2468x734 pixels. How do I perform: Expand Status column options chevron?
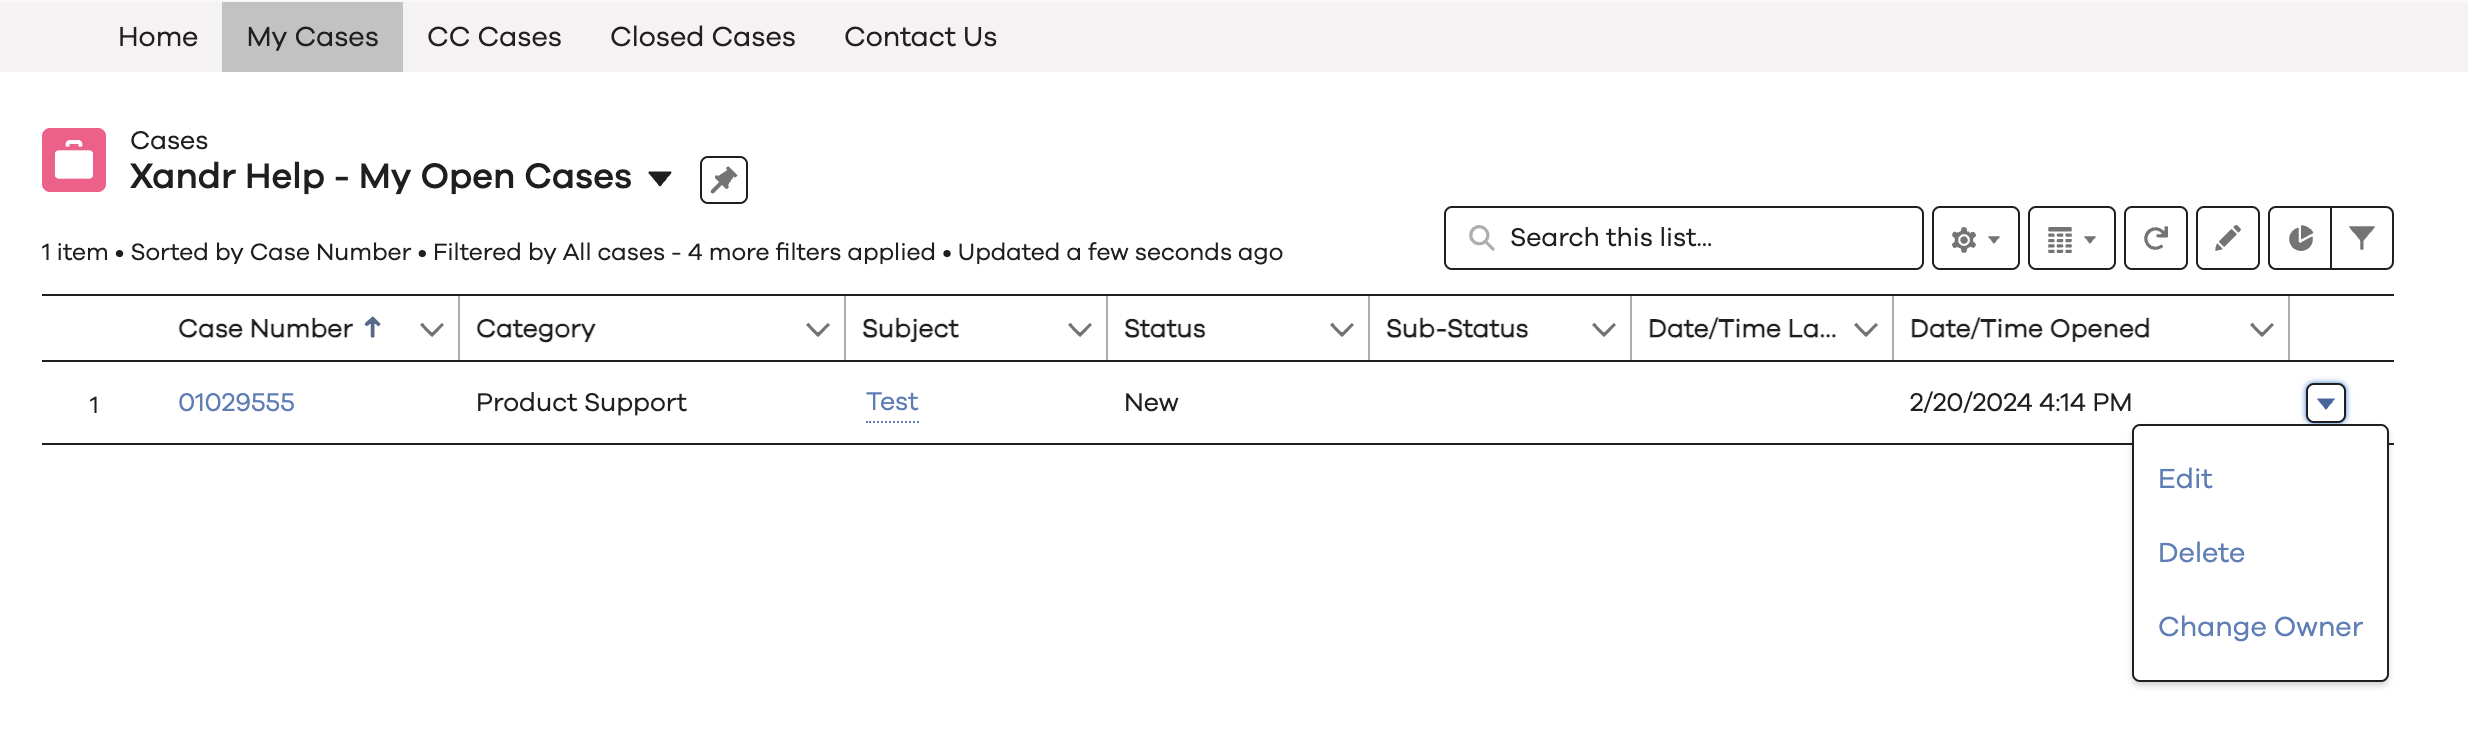(1342, 329)
